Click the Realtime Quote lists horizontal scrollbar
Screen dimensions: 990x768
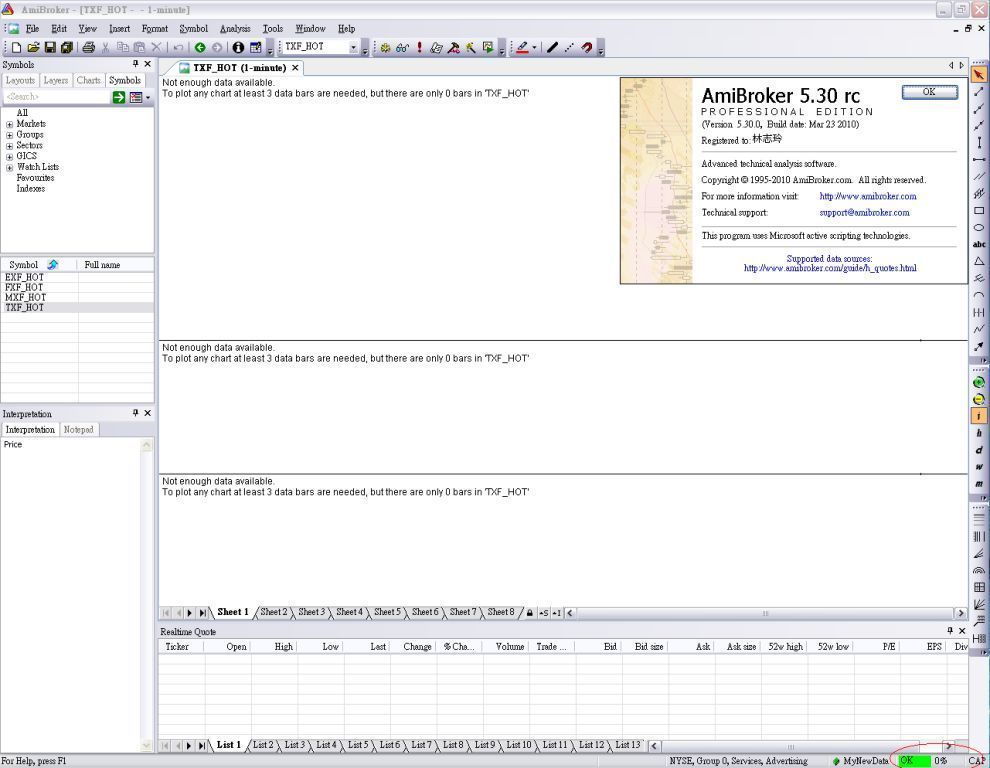point(801,746)
